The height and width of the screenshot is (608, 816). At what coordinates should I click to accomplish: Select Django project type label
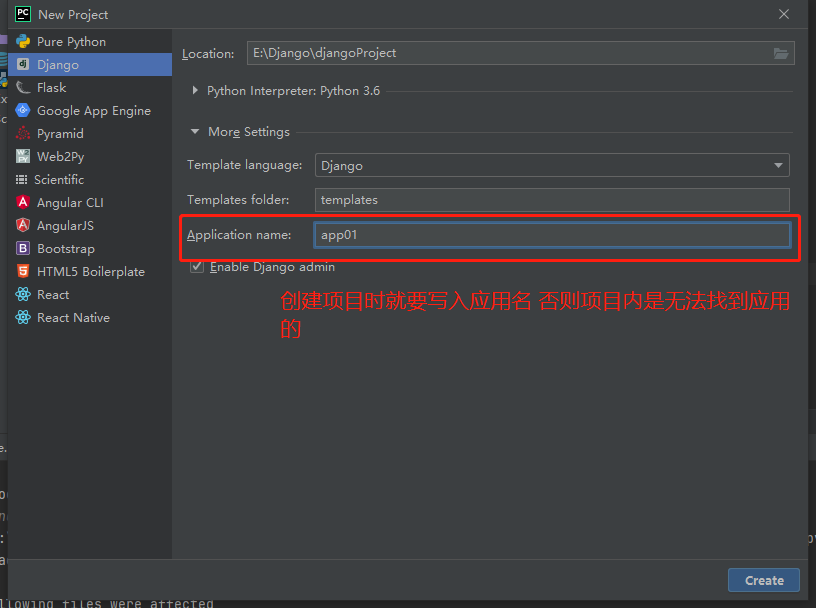(x=58, y=65)
